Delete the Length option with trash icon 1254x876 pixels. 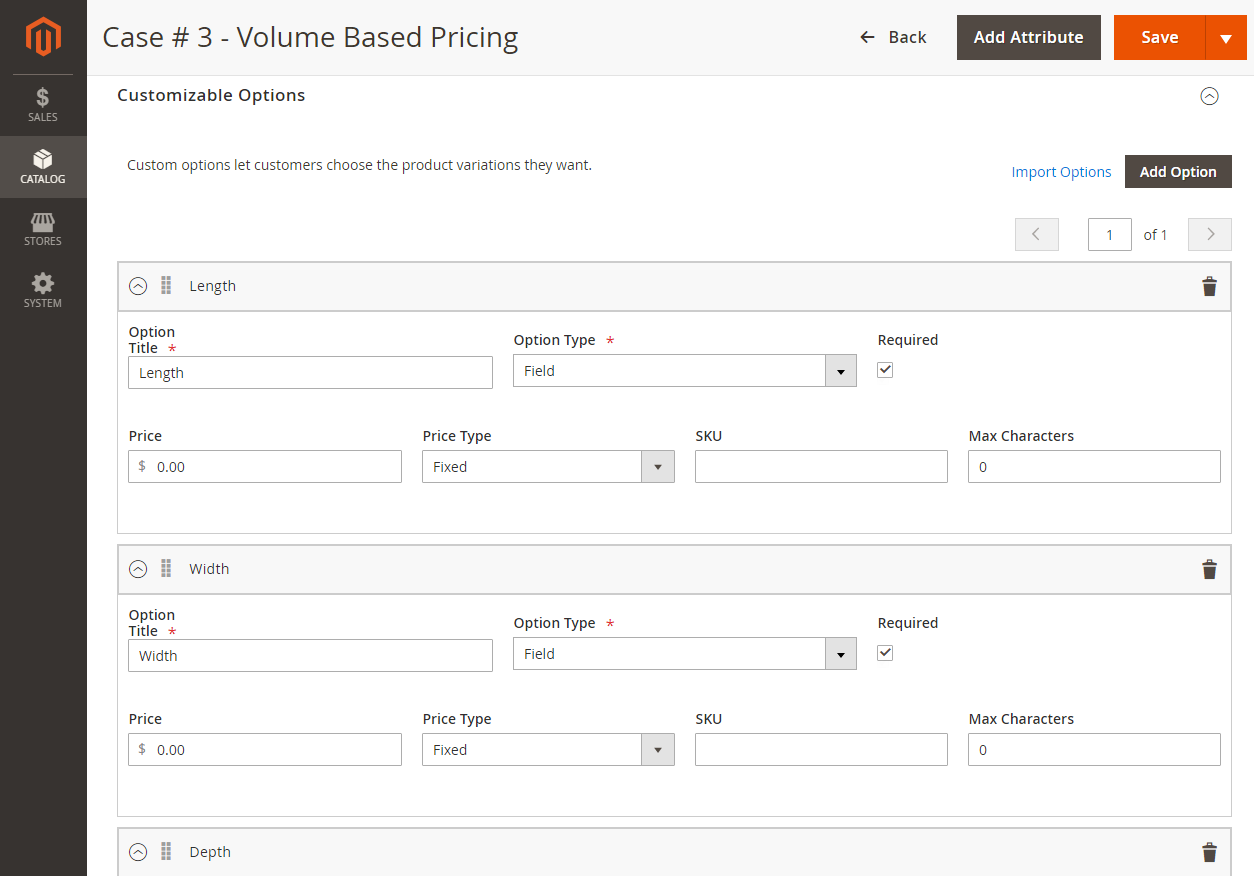pyautogui.click(x=1209, y=287)
